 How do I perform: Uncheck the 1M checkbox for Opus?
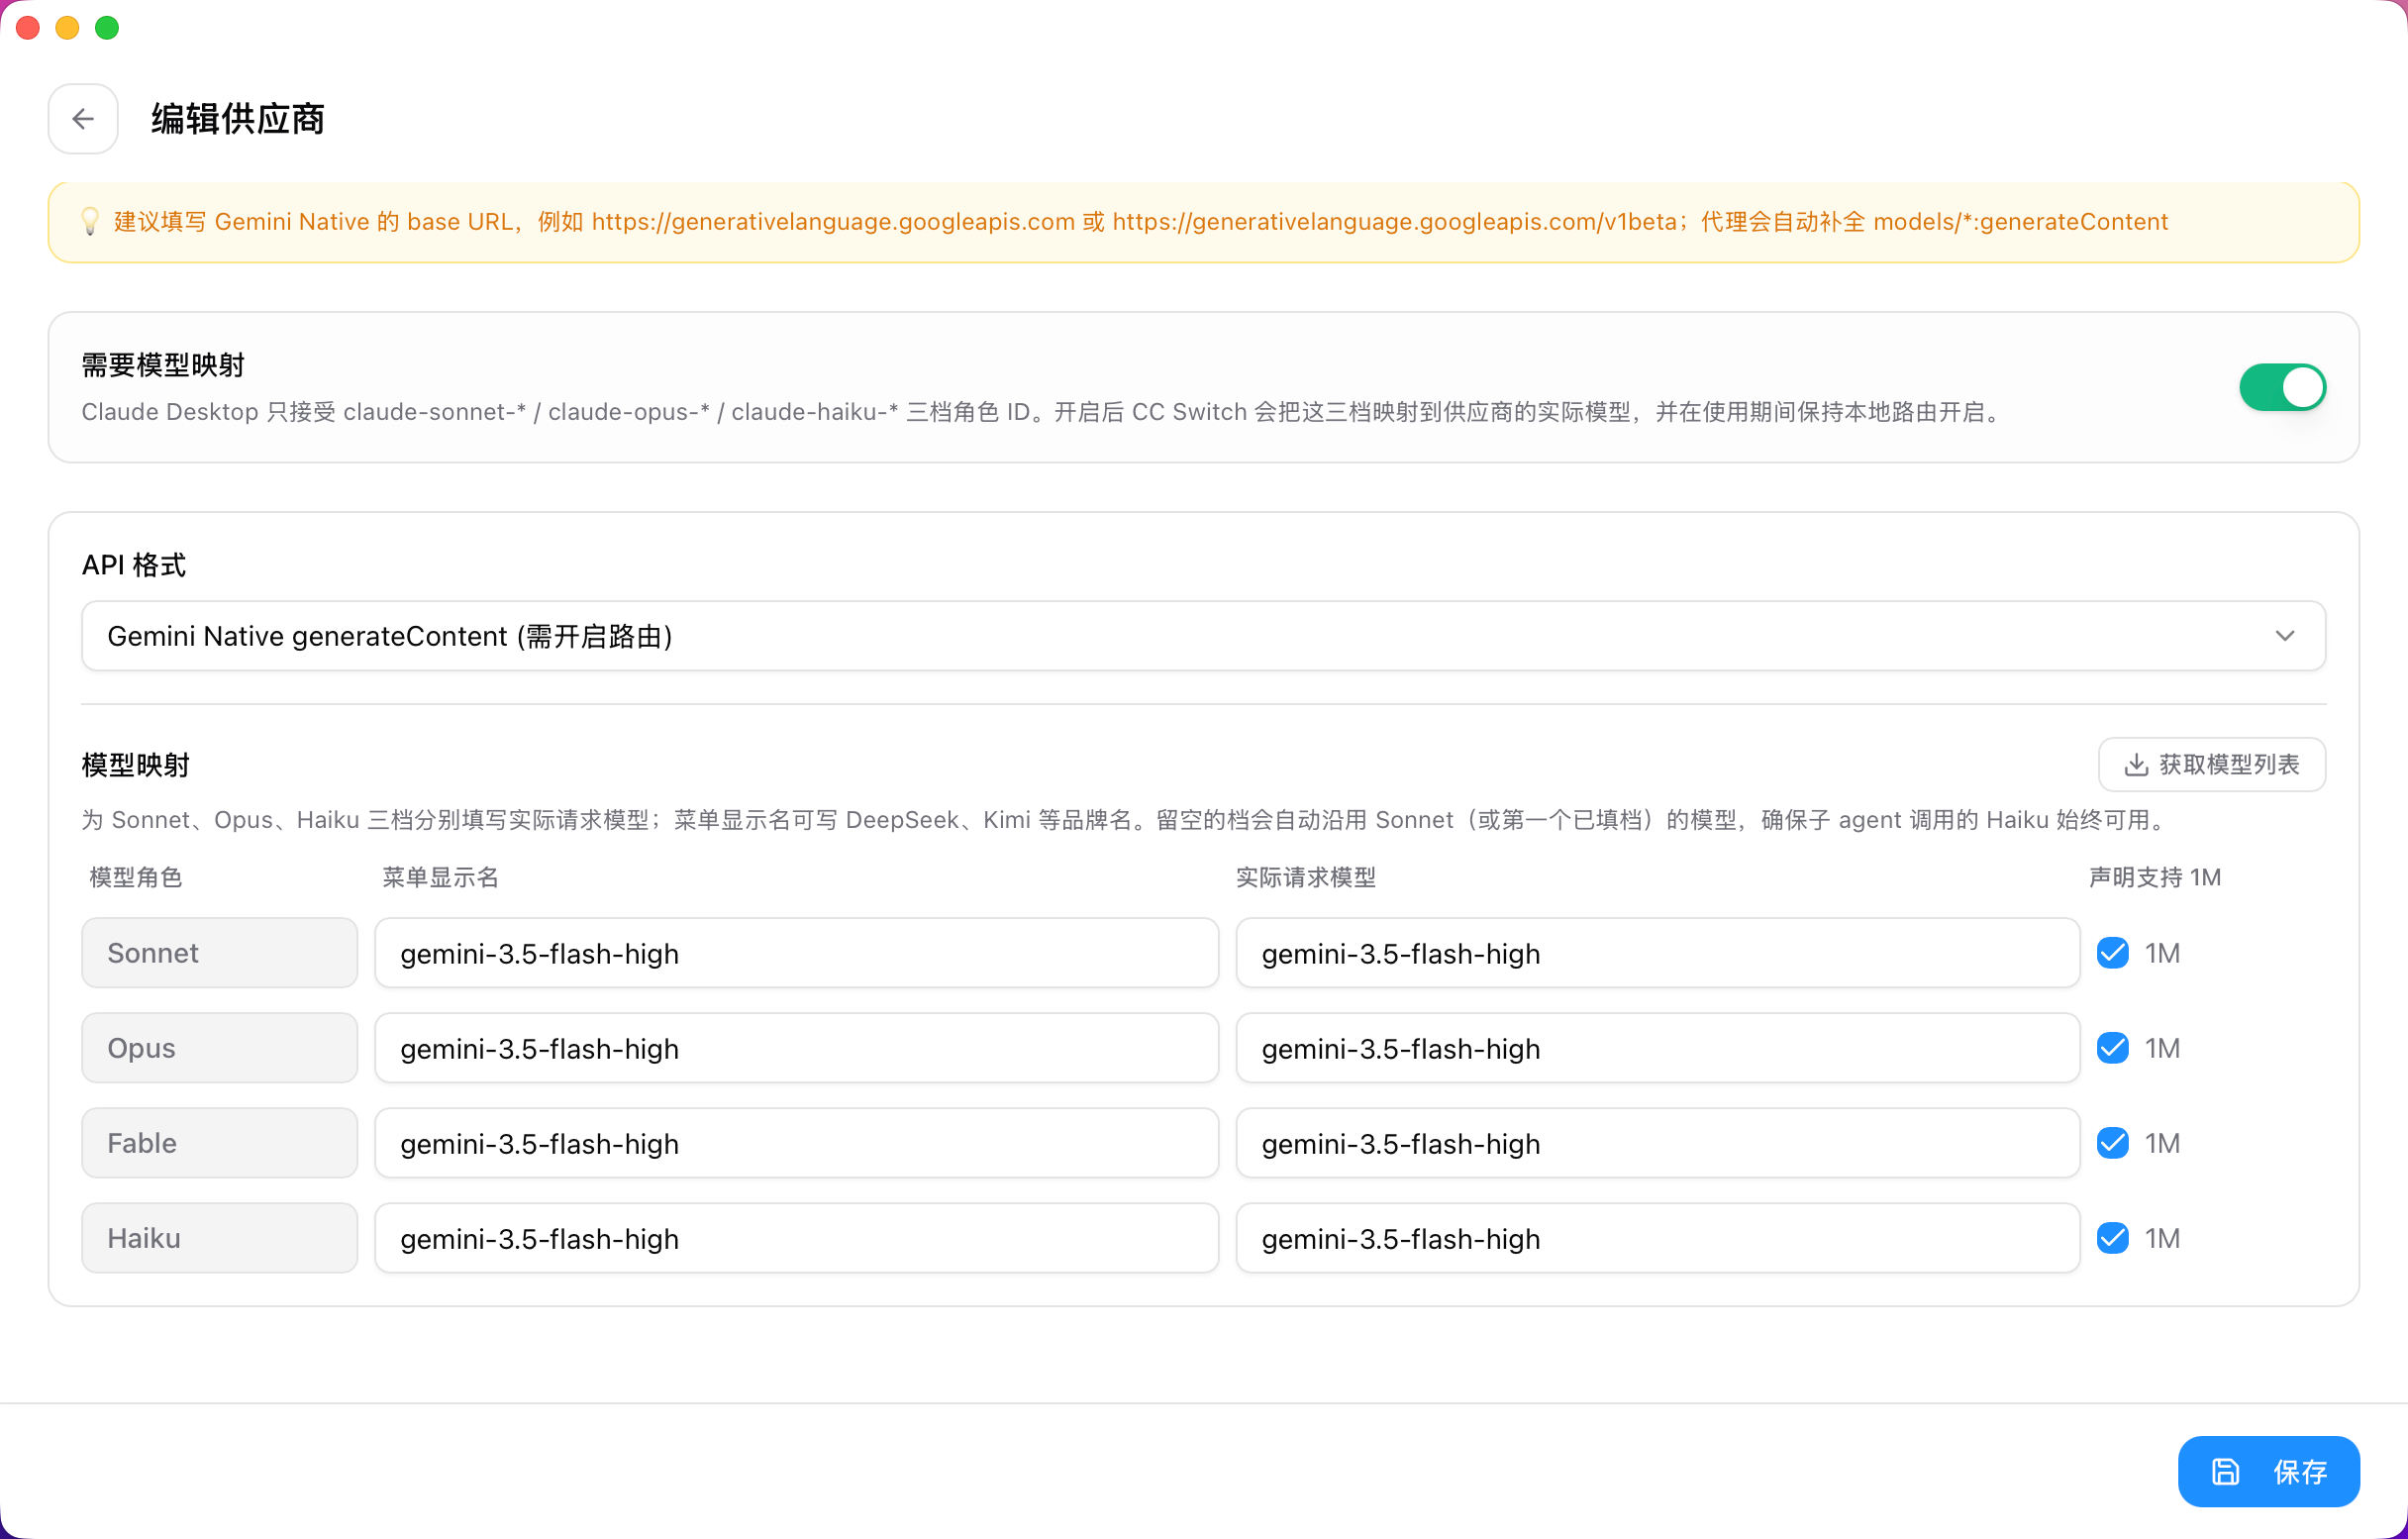[2112, 1048]
